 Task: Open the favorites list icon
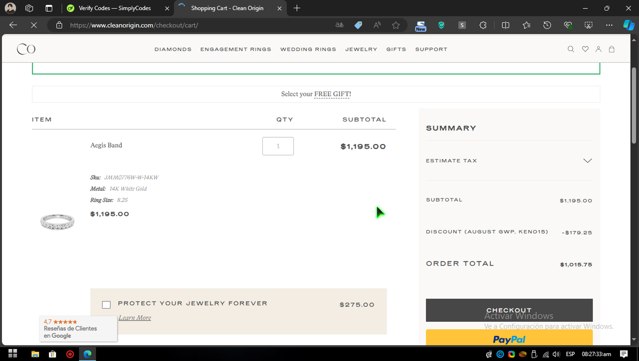526,25
